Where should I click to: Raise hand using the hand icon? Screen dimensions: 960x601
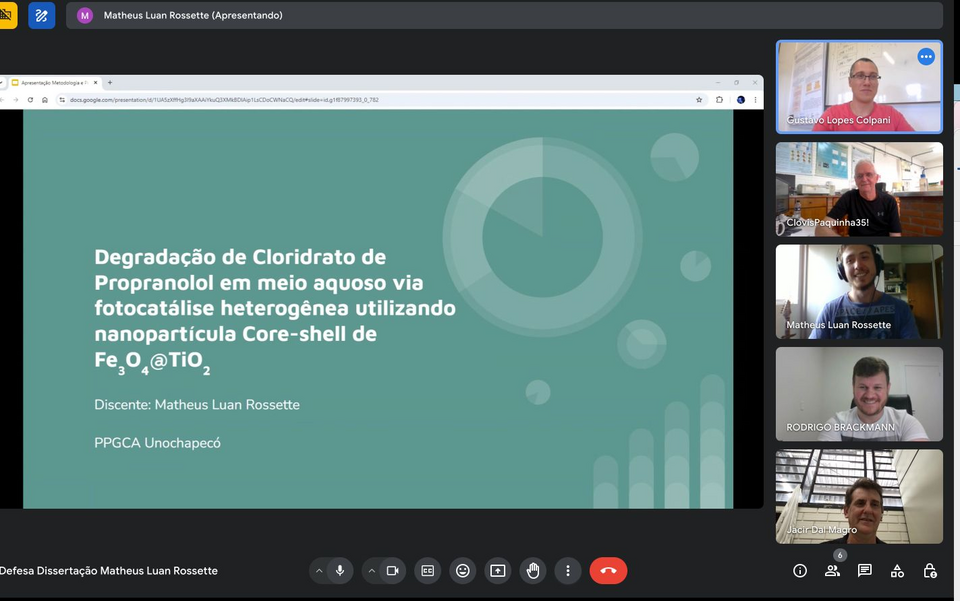(x=533, y=571)
